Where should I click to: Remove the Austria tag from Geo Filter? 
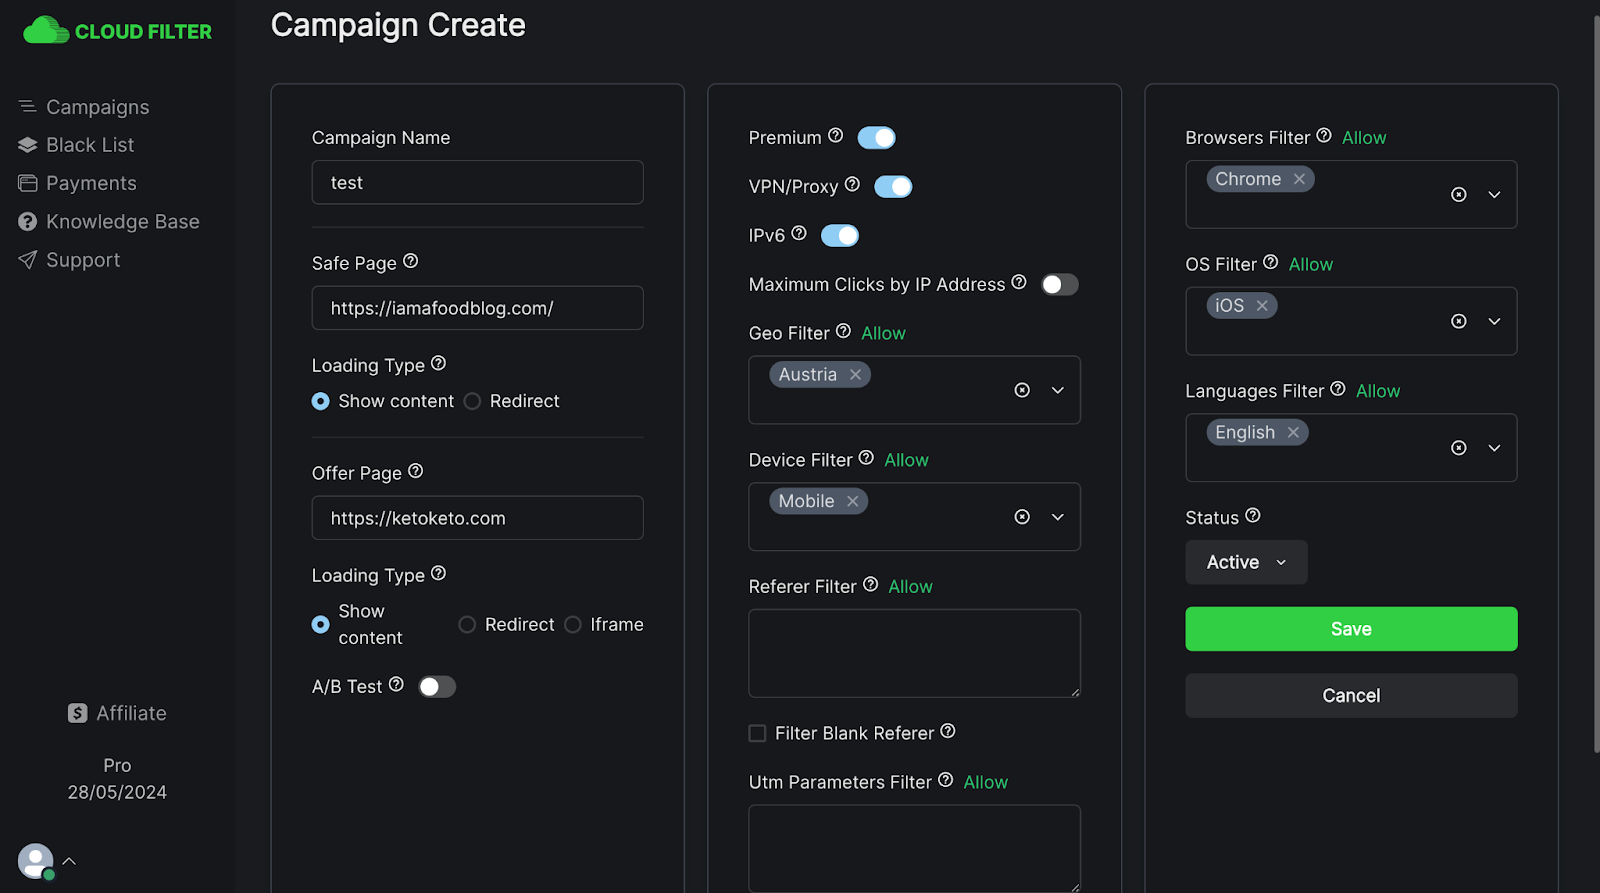click(x=855, y=375)
